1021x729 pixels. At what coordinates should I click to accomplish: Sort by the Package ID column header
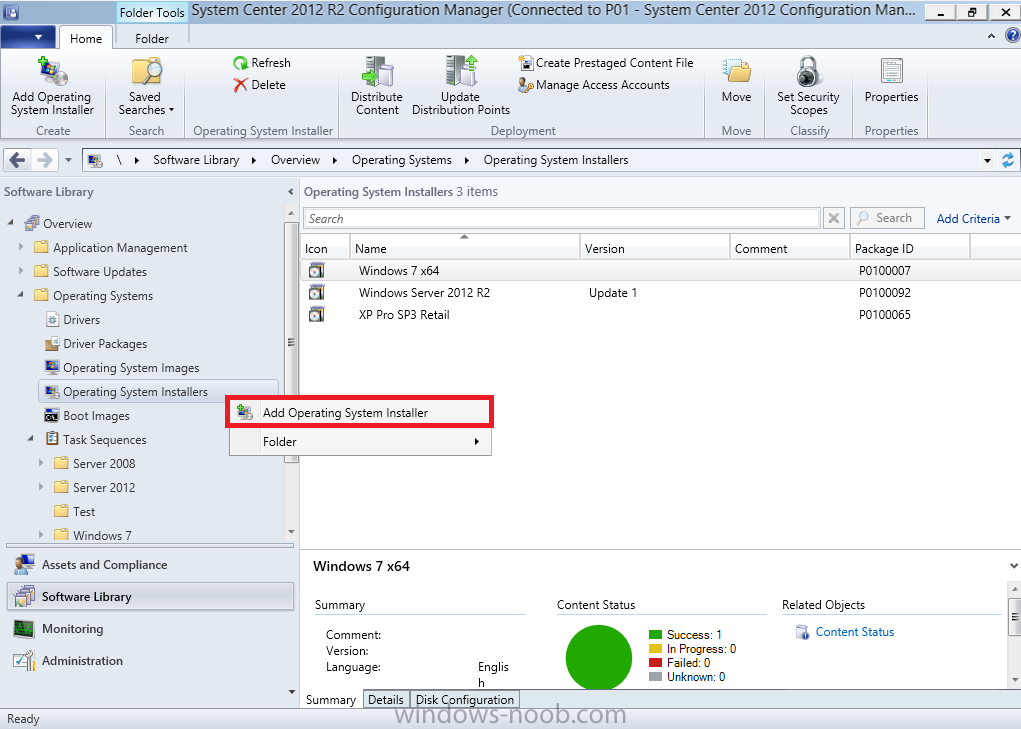click(x=909, y=248)
